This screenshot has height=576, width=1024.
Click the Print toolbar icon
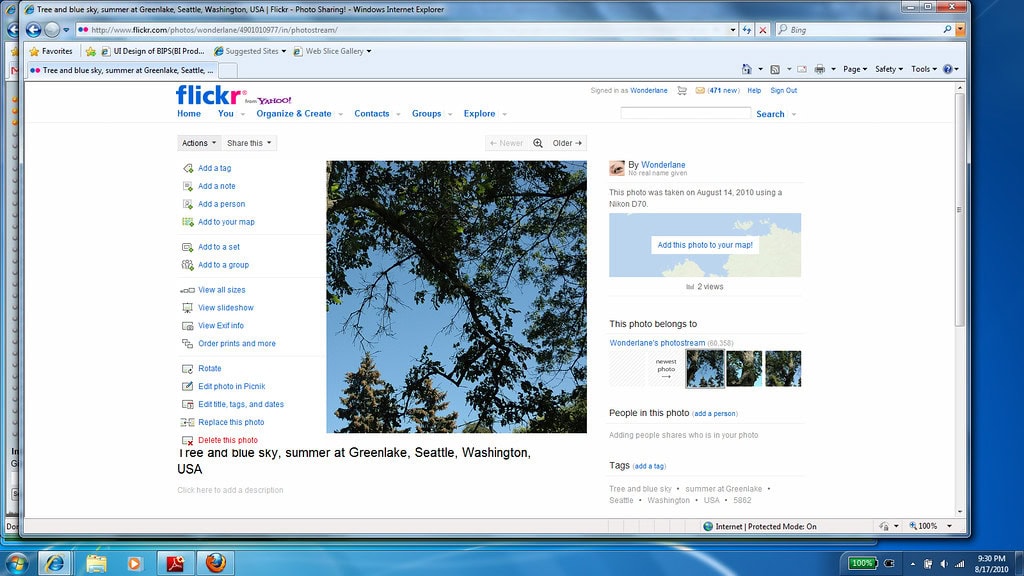pos(820,69)
